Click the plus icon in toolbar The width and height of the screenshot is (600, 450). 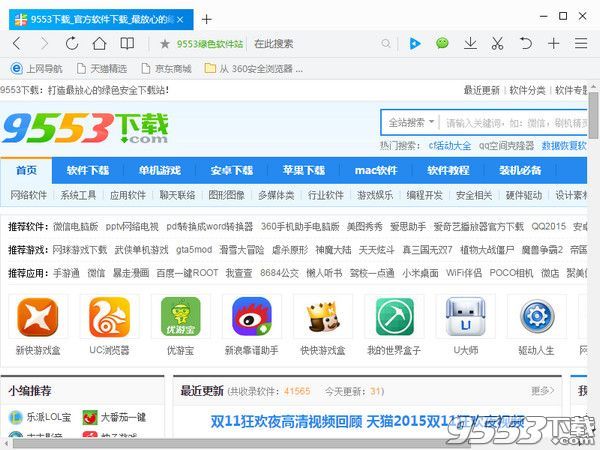(x=553, y=44)
